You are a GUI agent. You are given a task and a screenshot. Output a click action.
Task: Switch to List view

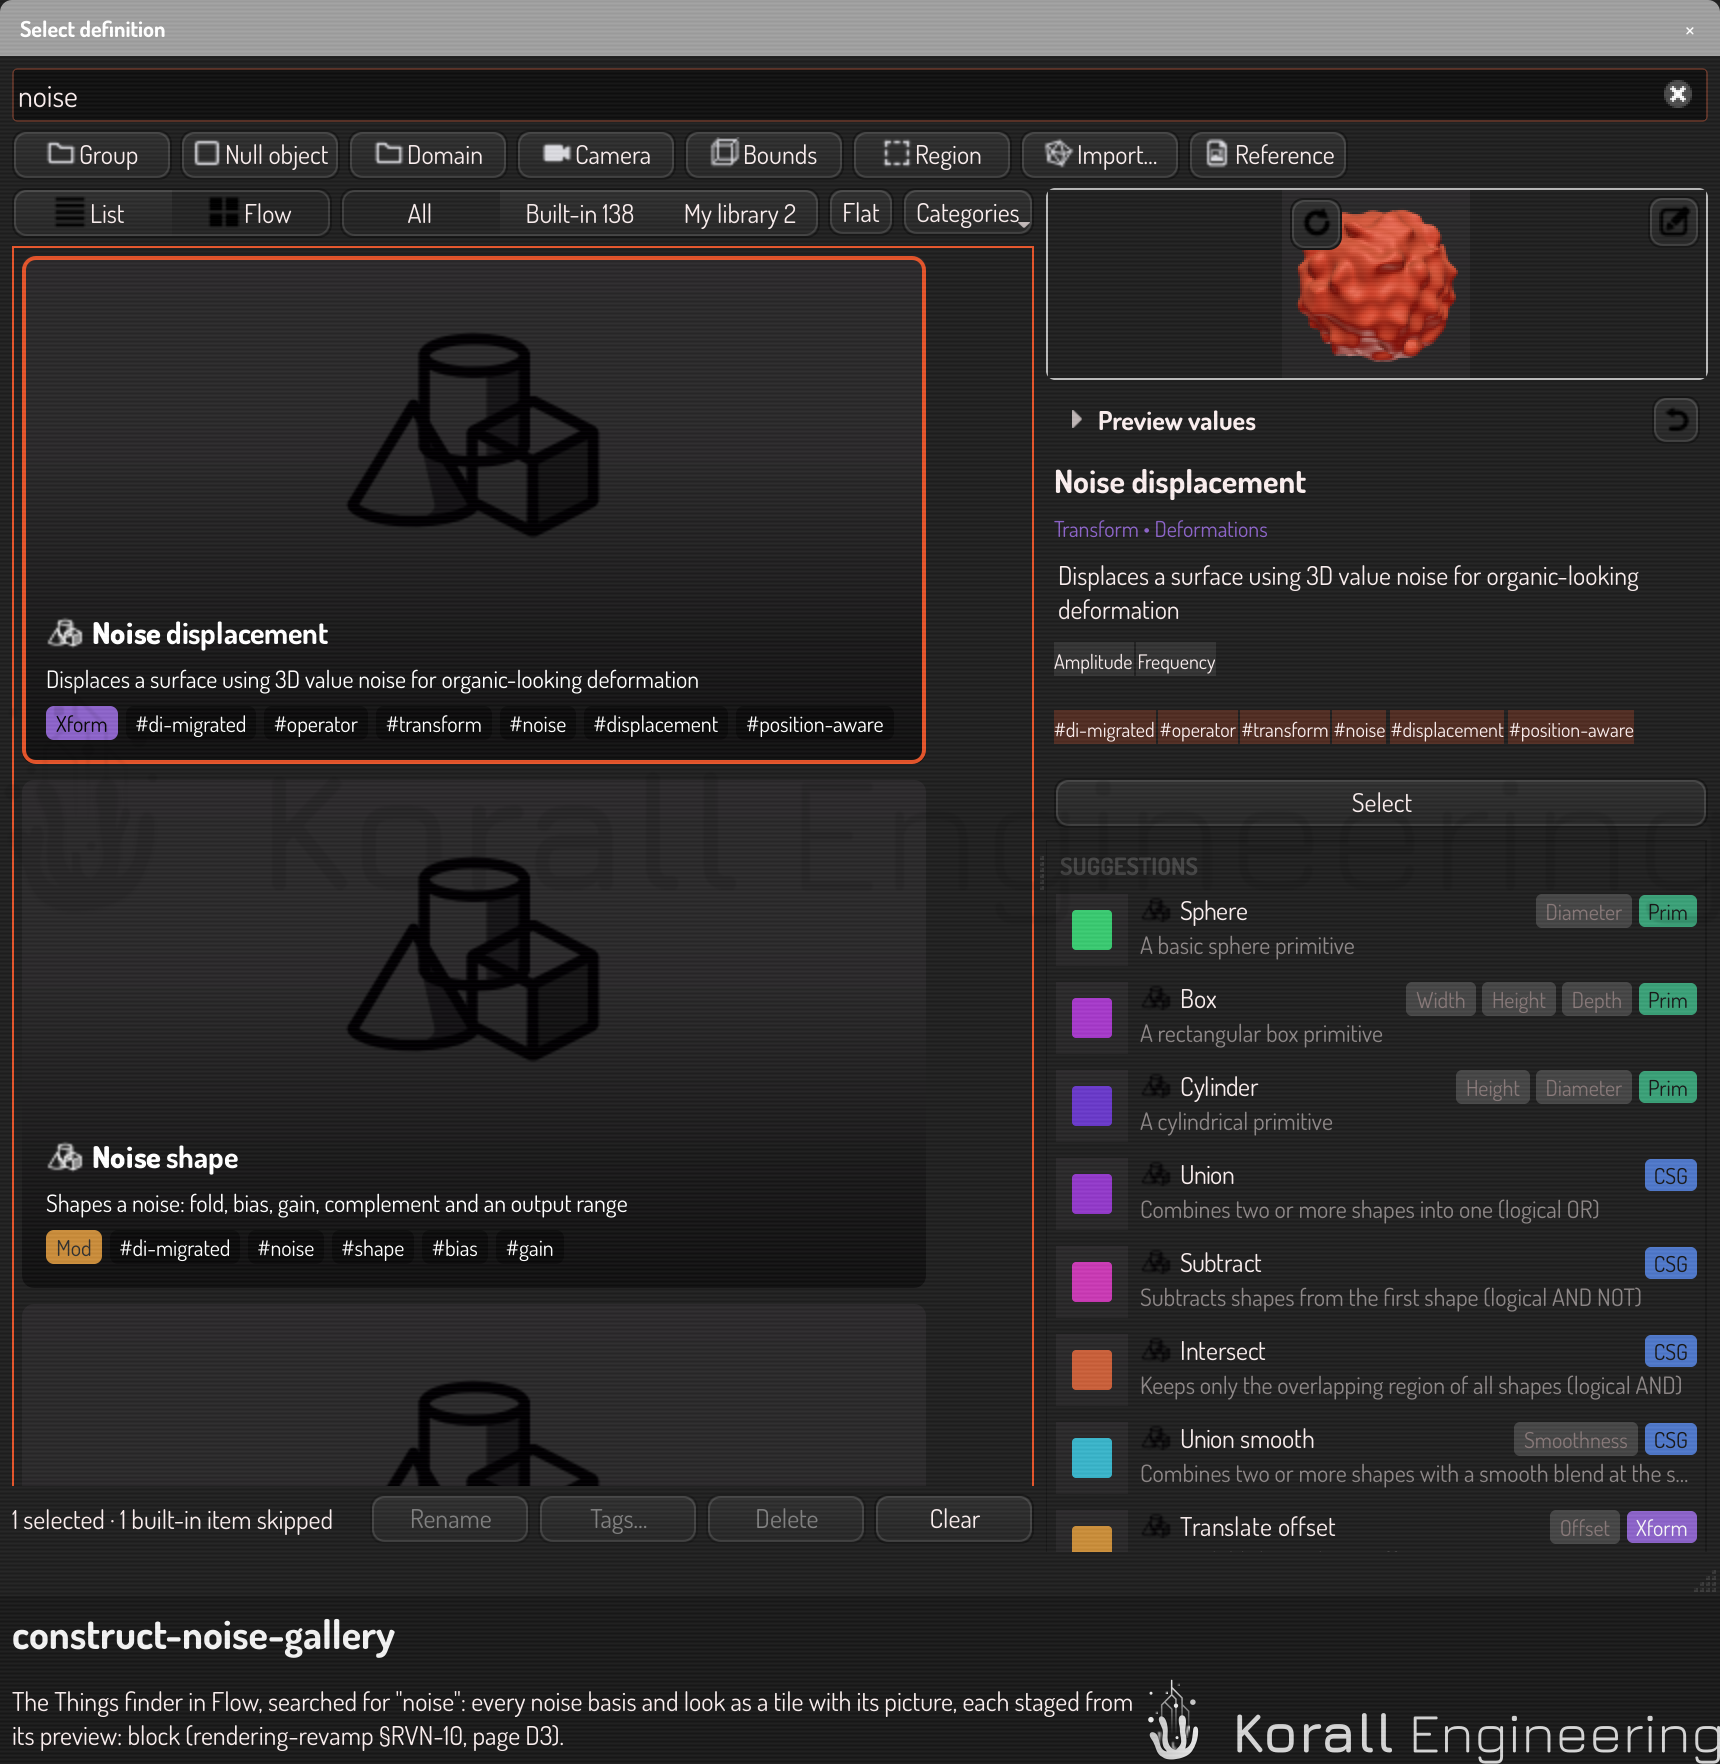tap(93, 213)
